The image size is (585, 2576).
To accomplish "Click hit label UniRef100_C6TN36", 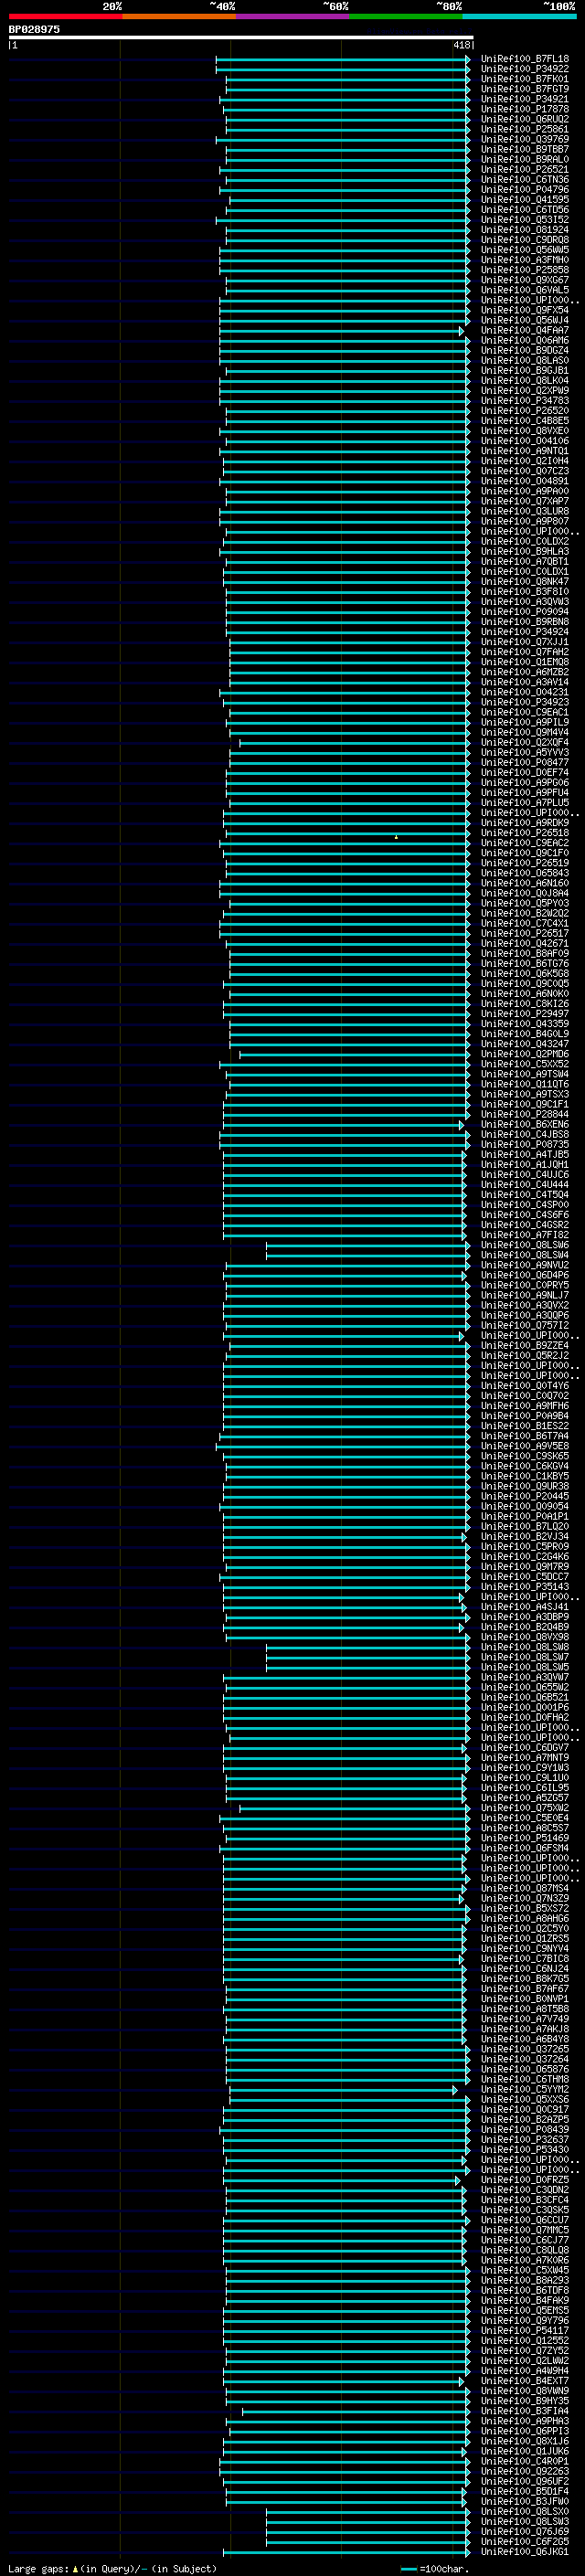I will [x=525, y=179].
